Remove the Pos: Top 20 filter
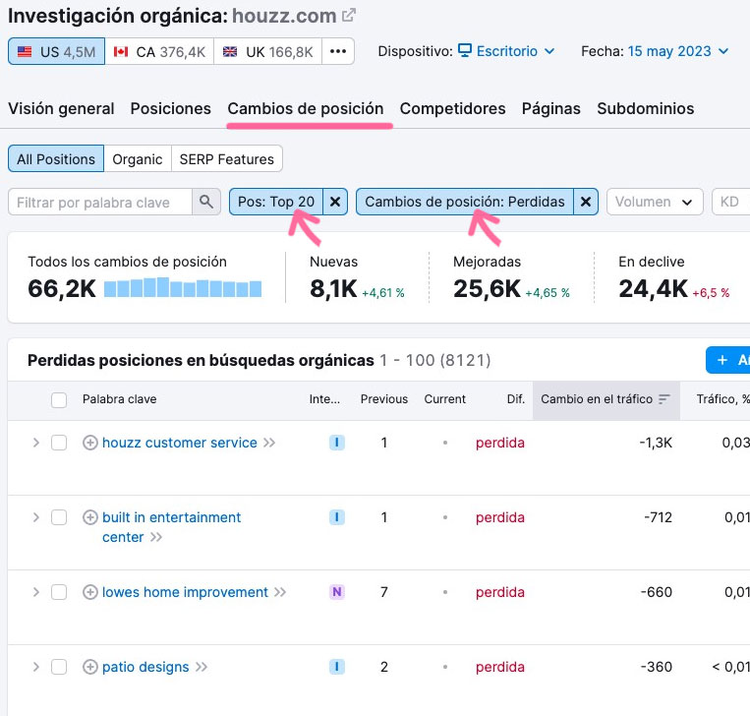The image size is (750, 716). [335, 202]
